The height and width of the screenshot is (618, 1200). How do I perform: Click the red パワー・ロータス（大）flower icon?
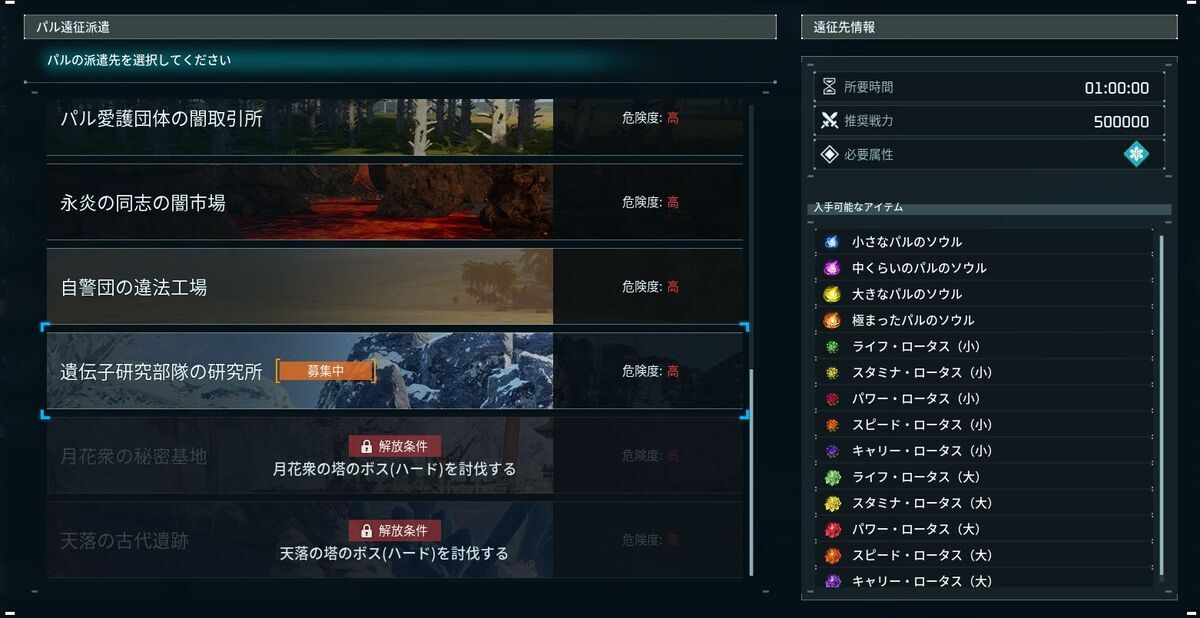(831, 529)
